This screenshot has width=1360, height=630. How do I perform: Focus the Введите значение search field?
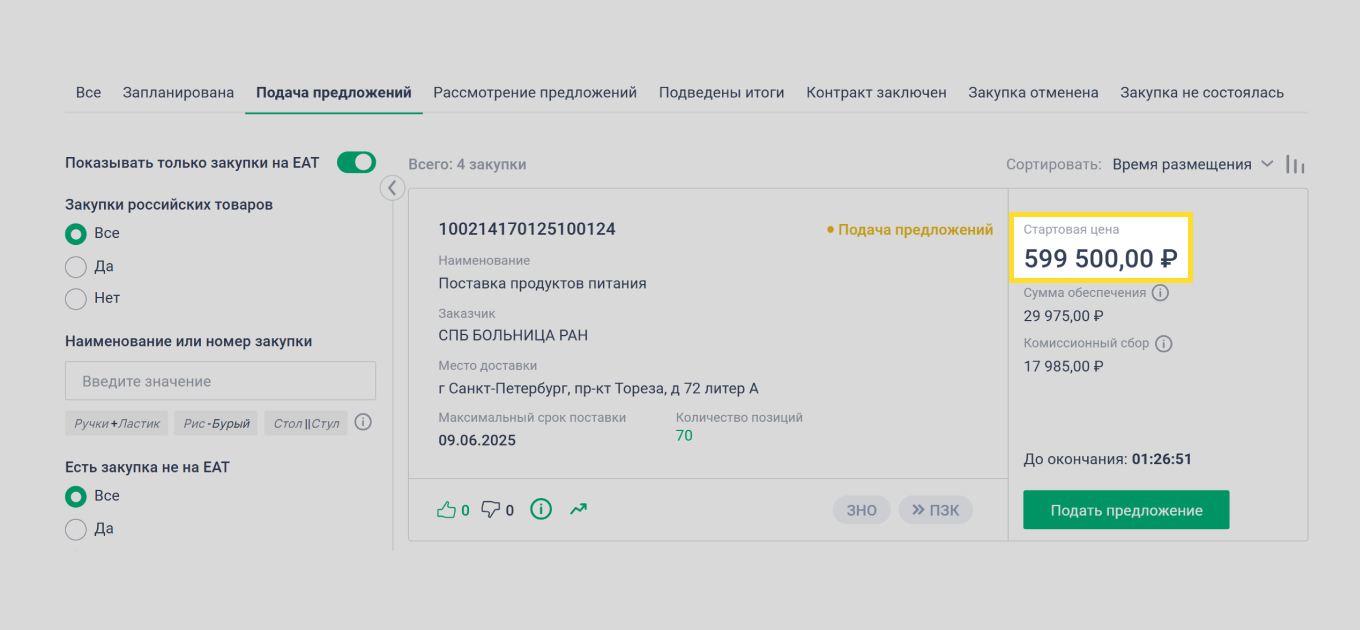tap(220, 381)
